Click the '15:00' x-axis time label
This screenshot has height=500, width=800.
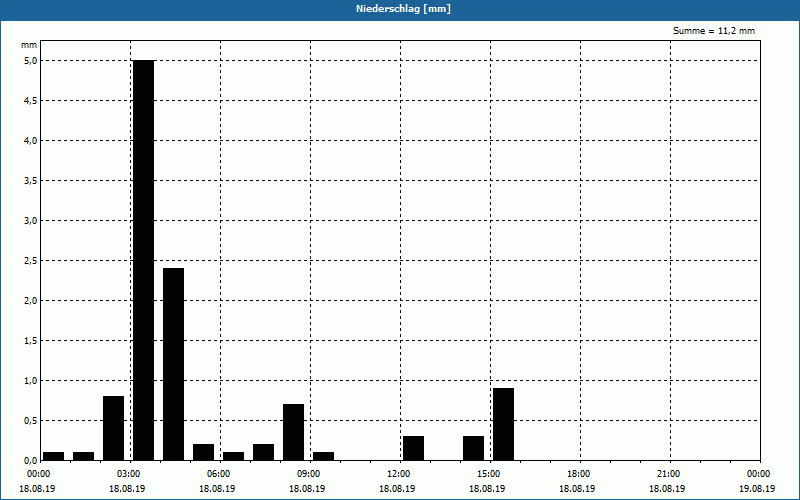click(x=491, y=474)
